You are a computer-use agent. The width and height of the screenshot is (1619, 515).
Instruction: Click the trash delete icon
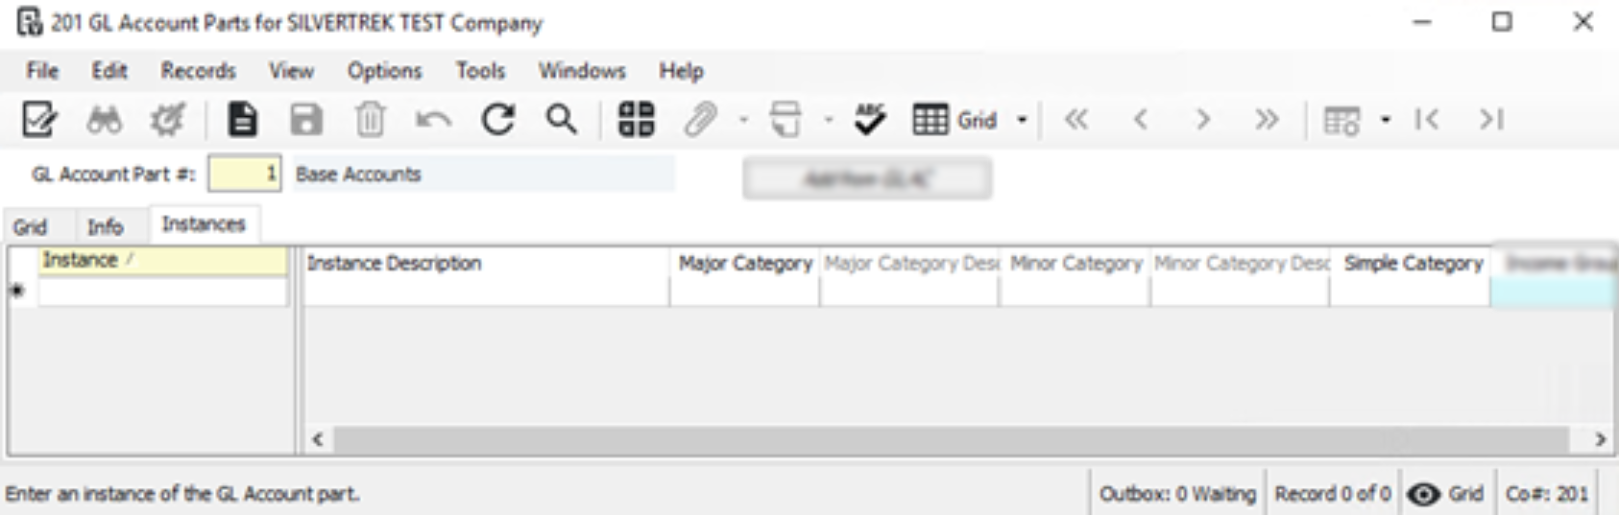point(370,120)
